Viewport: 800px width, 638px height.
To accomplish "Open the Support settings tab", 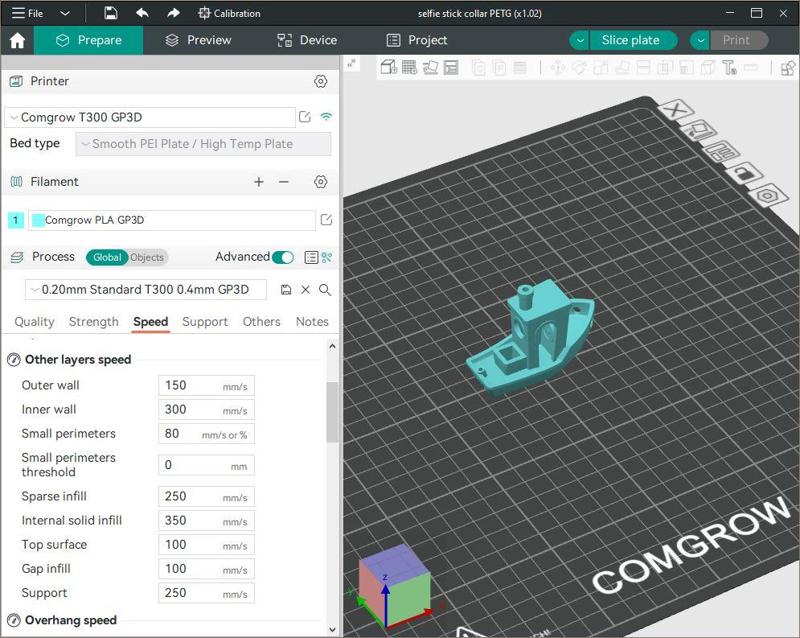I will [x=205, y=322].
